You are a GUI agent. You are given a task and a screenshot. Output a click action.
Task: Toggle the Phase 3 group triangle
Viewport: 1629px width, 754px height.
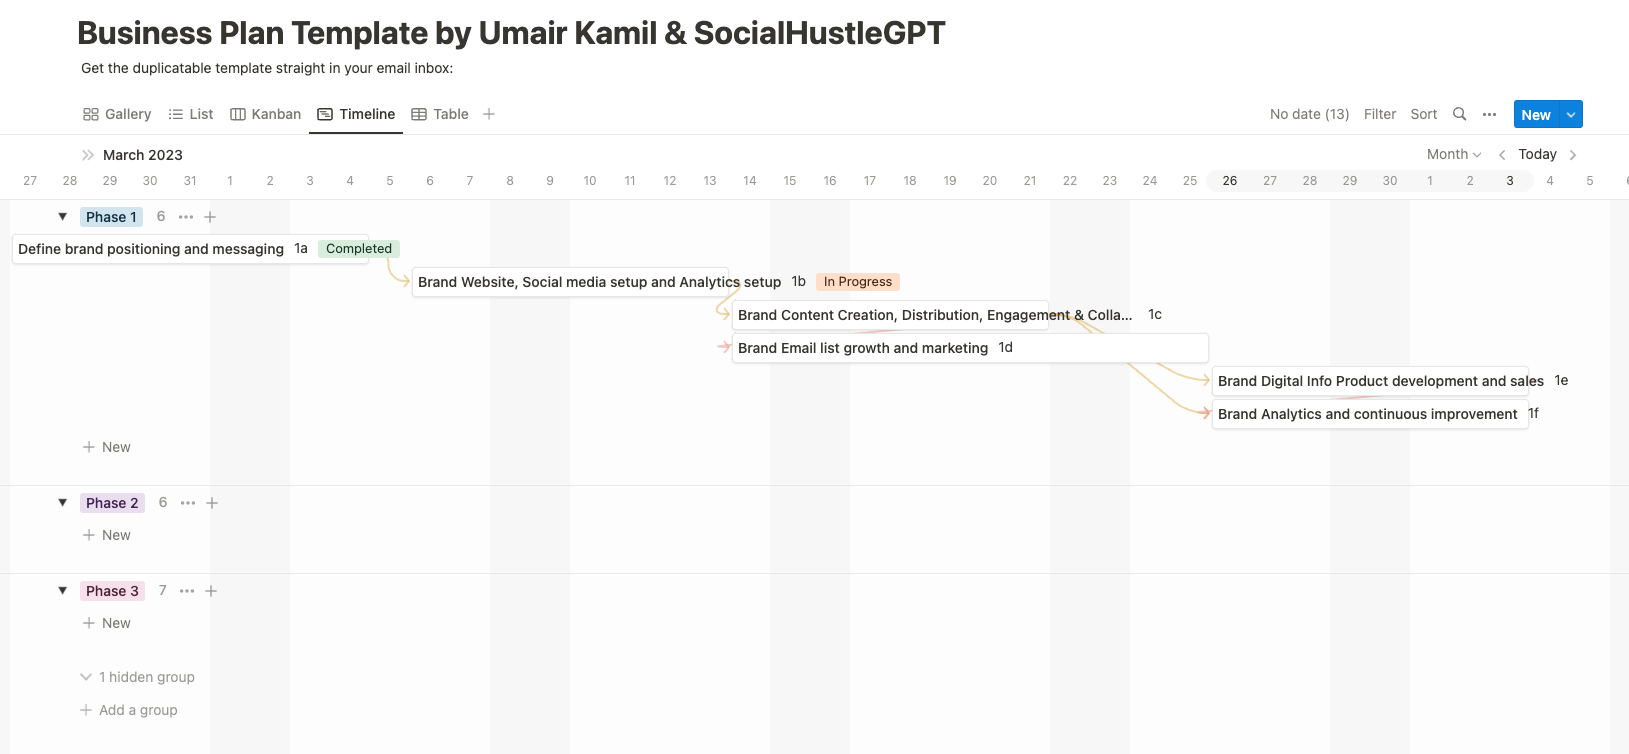click(63, 591)
